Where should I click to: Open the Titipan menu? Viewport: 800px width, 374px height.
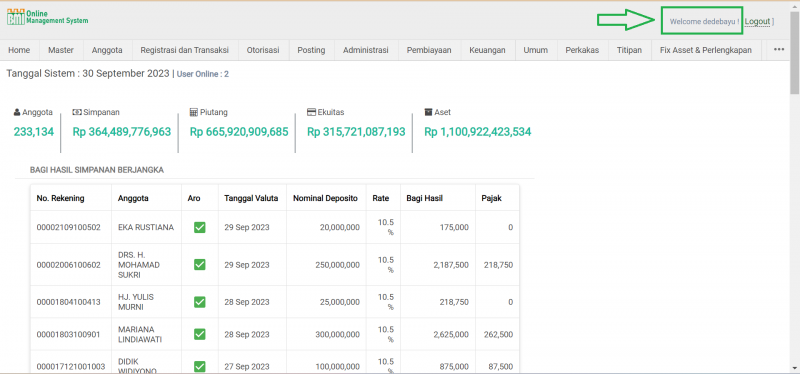(630, 50)
